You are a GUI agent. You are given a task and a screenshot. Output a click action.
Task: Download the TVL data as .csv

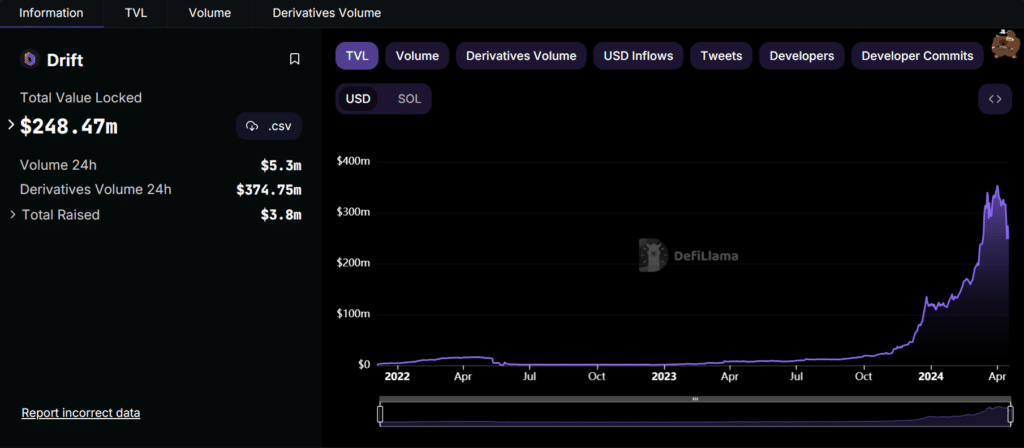click(x=268, y=126)
